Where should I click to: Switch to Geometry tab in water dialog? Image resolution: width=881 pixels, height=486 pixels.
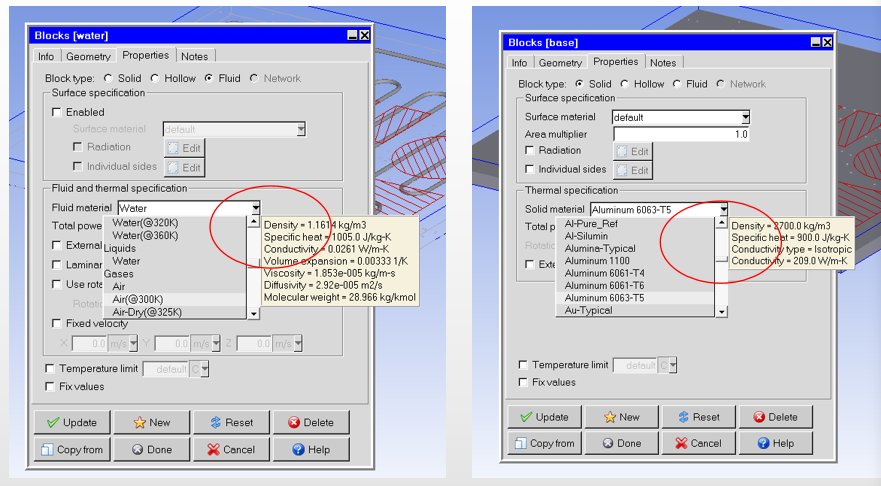click(89, 57)
